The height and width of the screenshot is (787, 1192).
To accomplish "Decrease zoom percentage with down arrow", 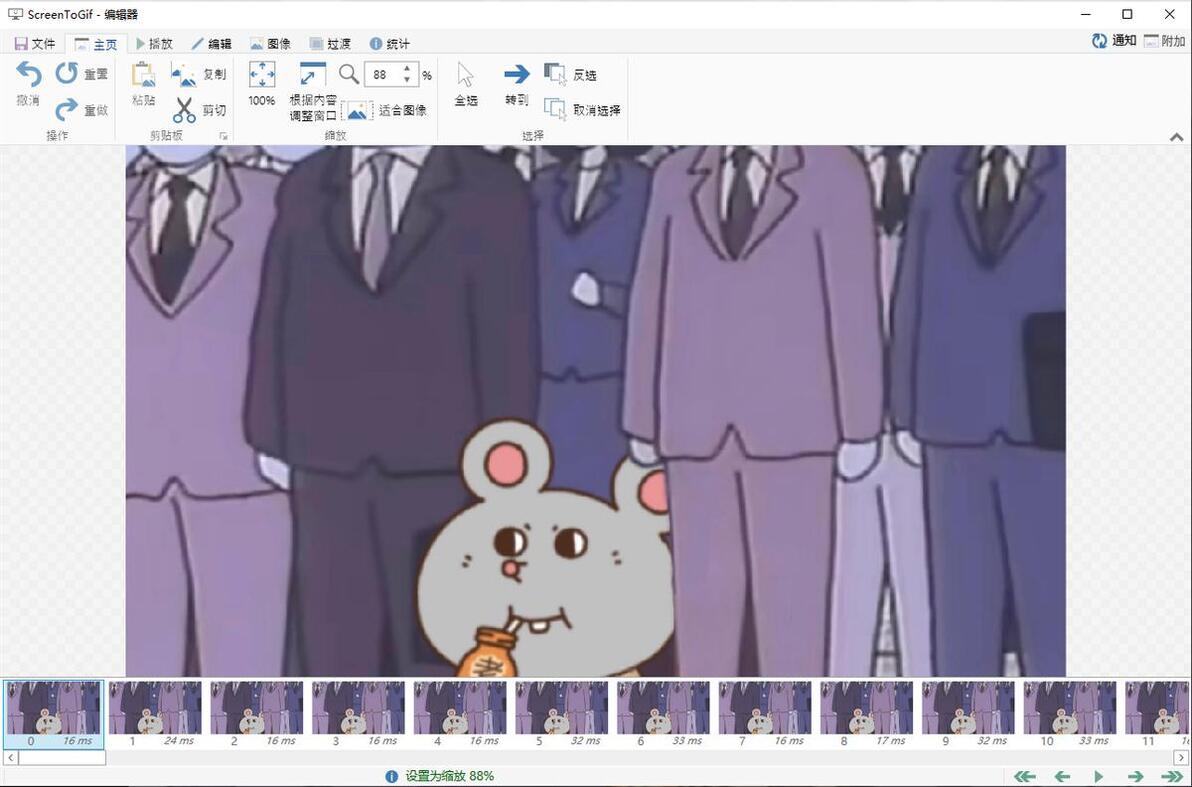I will pyautogui.click(x=407, y=79).
